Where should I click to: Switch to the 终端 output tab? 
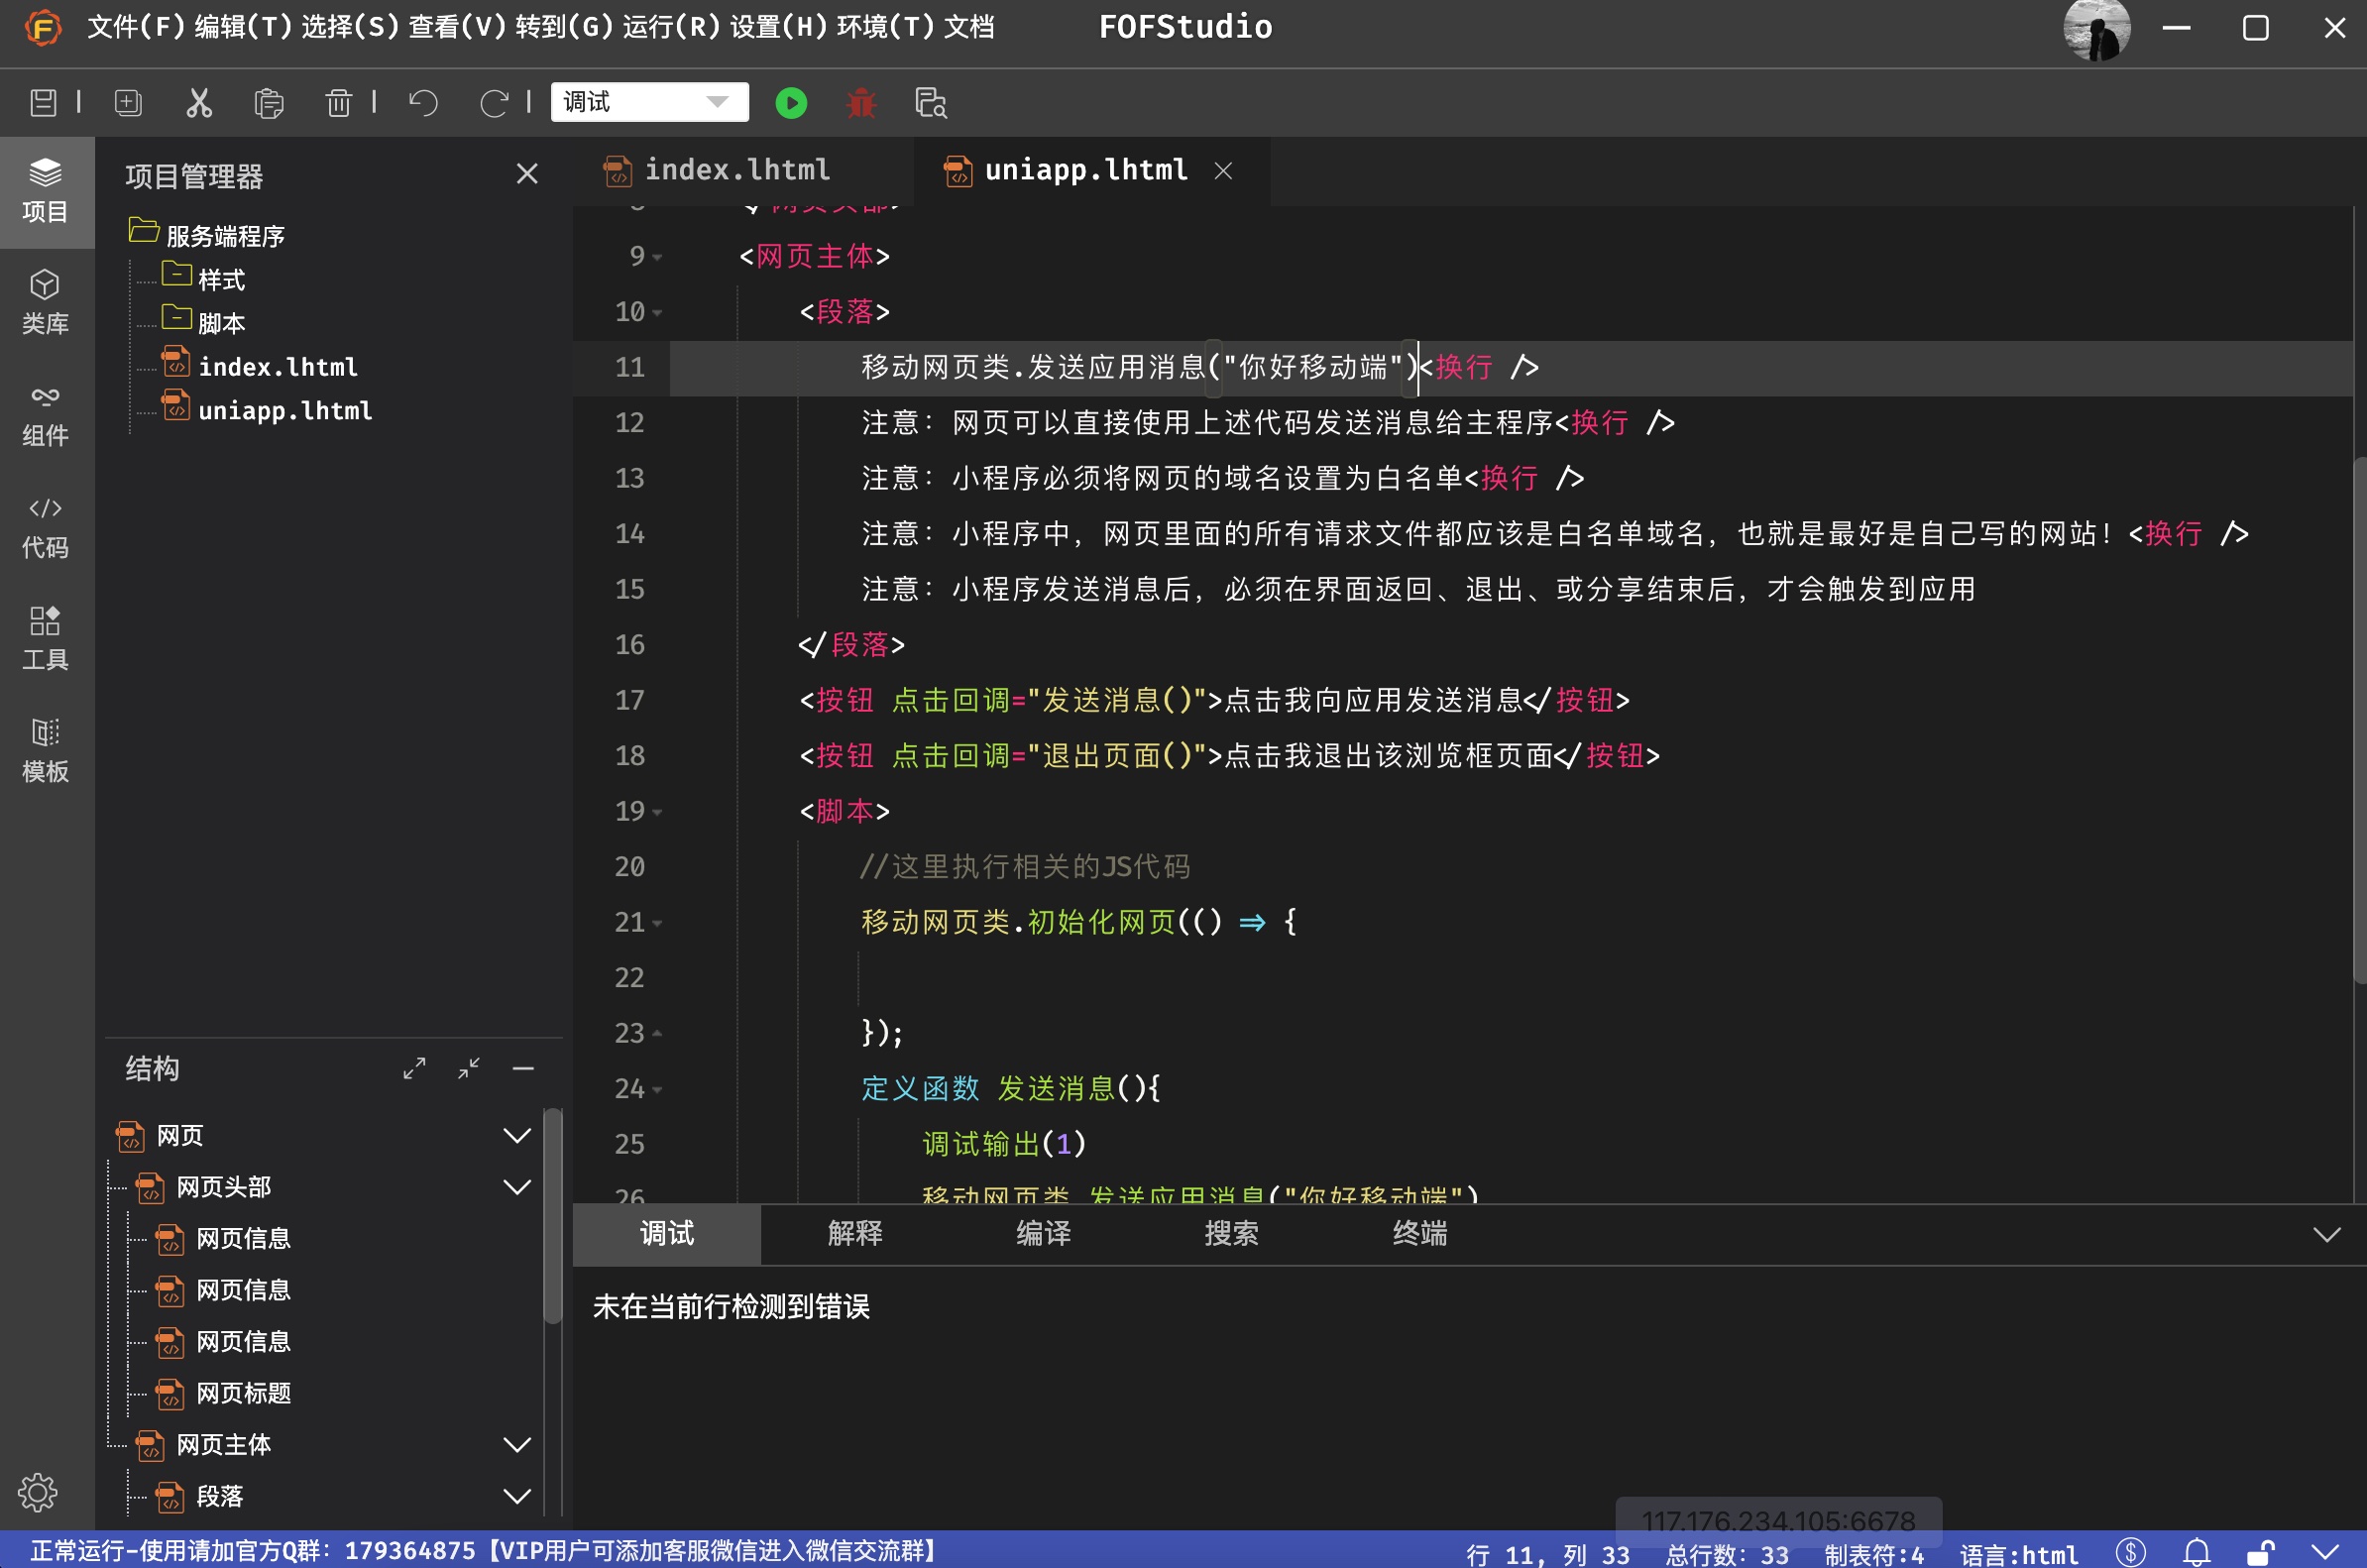1420,1233
